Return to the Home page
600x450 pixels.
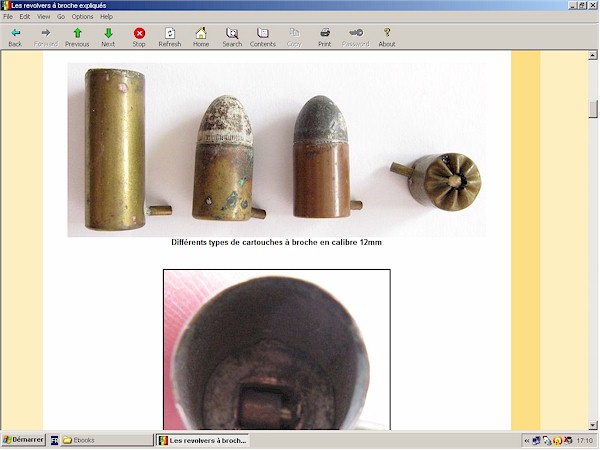point(201,38)
